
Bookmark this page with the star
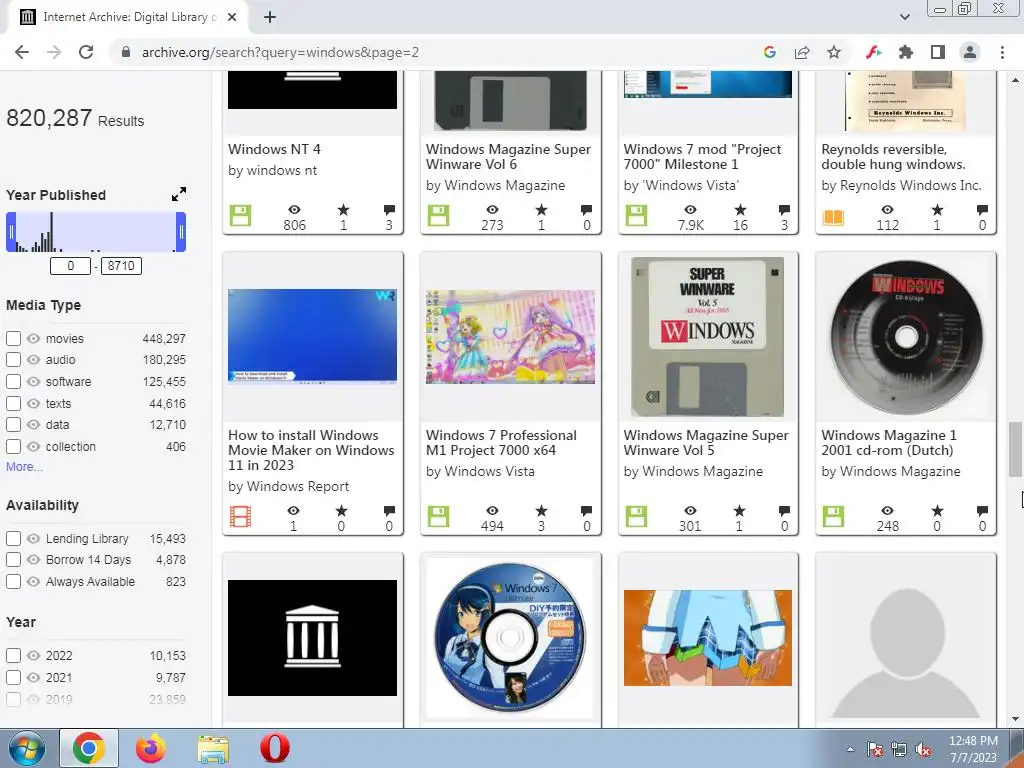tap(834, 52)
